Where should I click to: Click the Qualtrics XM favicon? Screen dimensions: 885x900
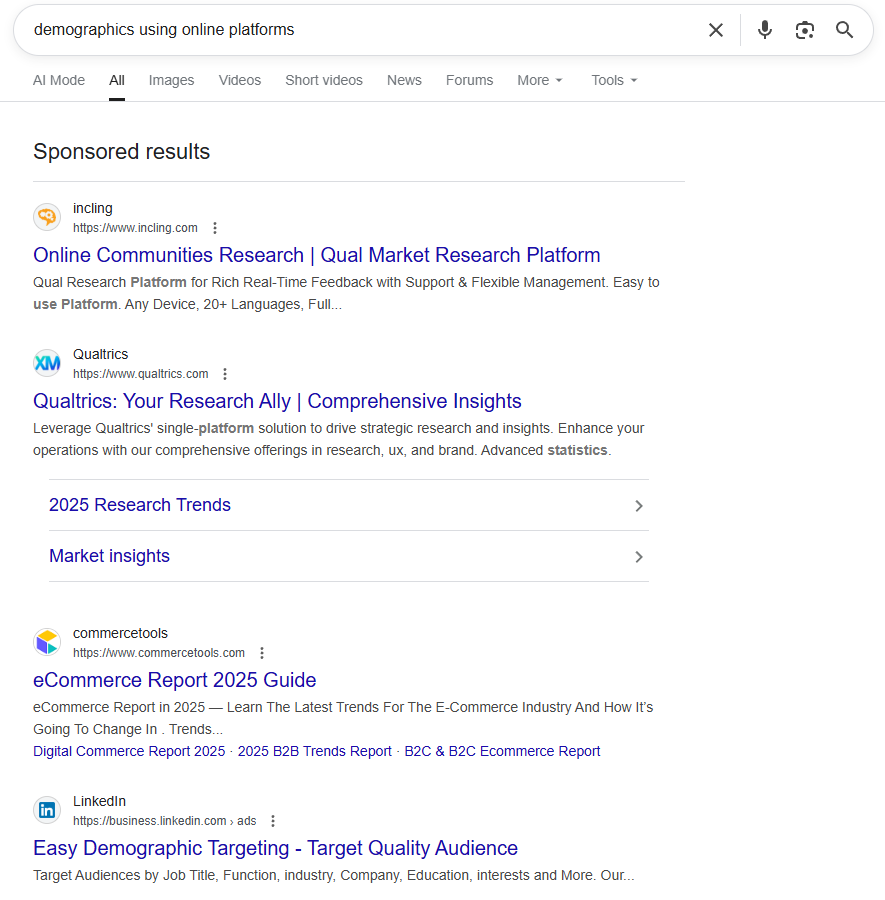pos(47,363)
